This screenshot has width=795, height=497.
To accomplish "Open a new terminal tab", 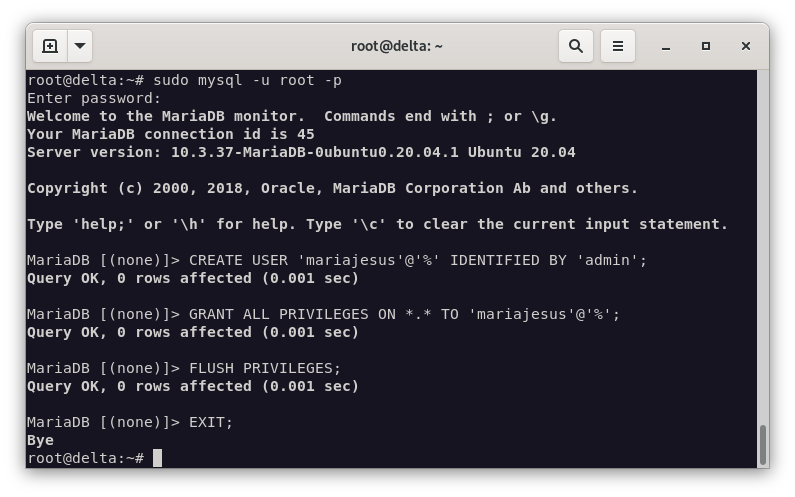I will click(50, 46).
